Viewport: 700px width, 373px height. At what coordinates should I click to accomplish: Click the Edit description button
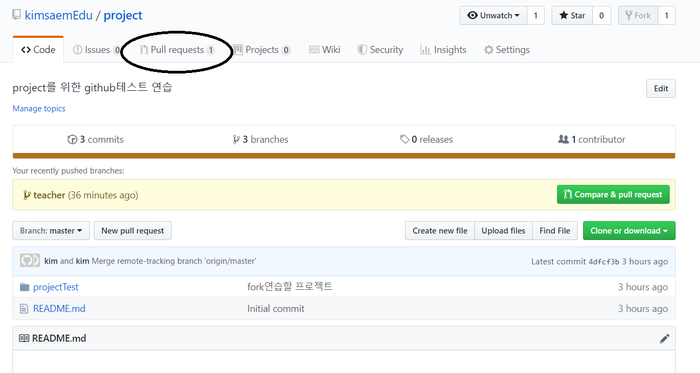point(661,88)
